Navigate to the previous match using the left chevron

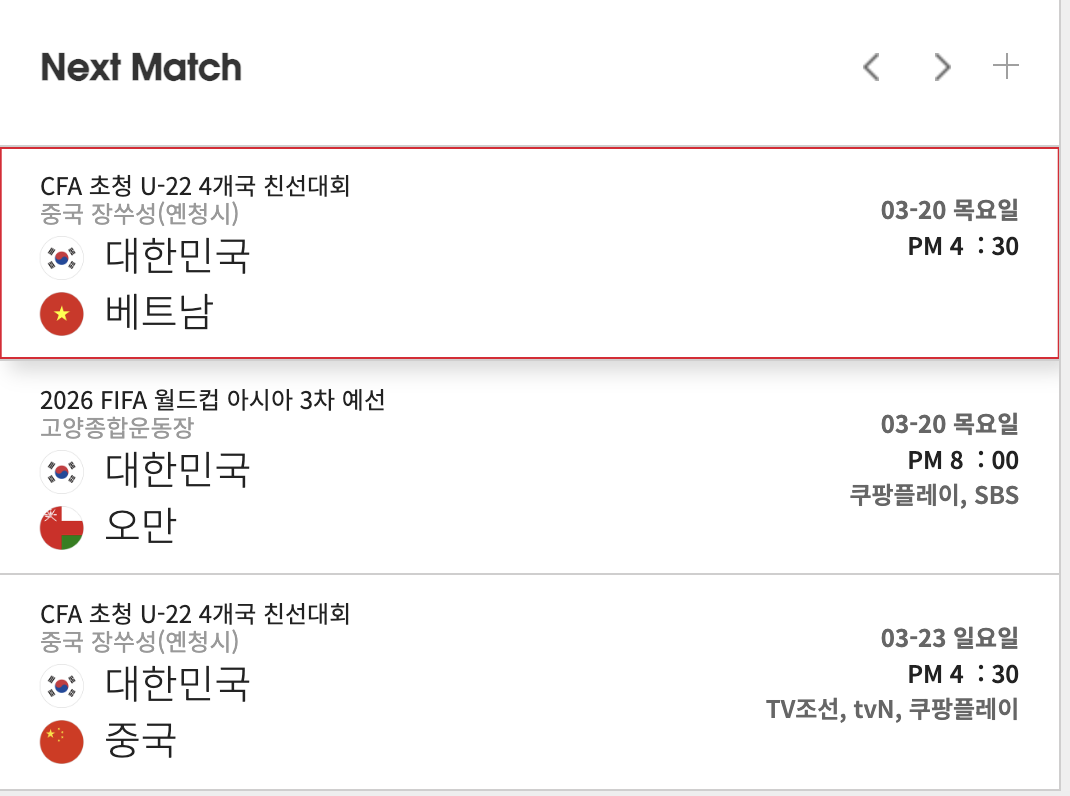point(869,67)
